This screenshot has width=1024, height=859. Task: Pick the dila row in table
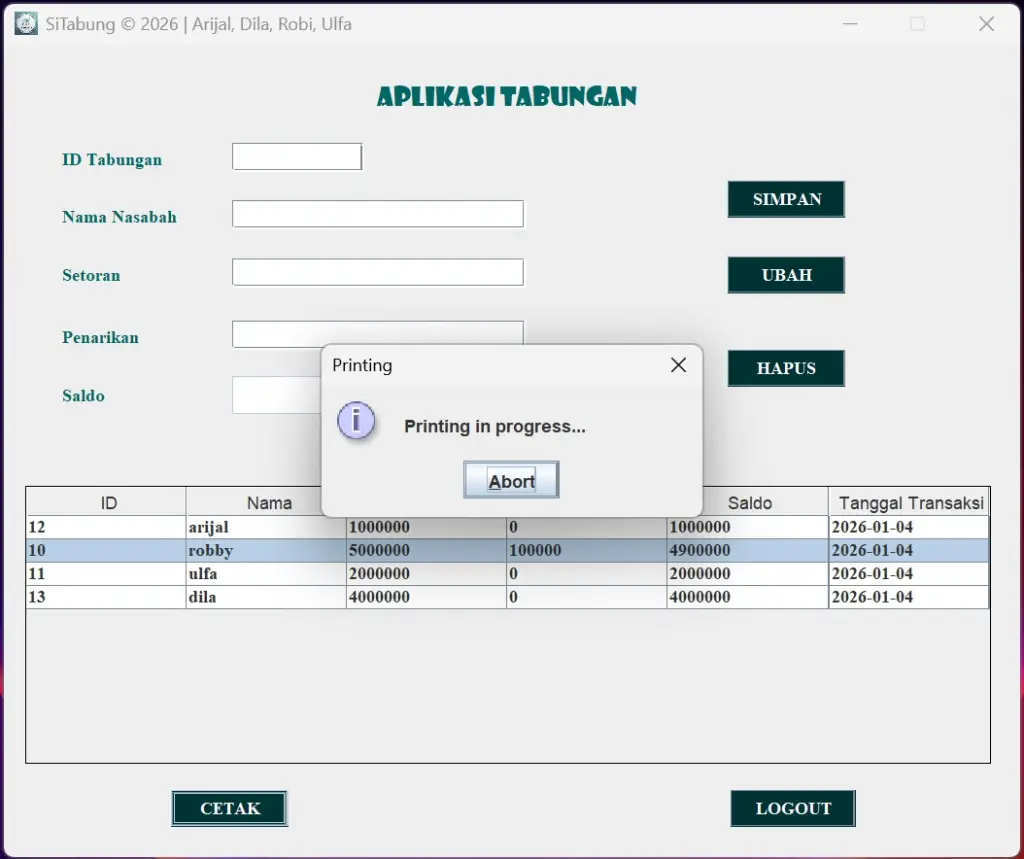(250, 597)
